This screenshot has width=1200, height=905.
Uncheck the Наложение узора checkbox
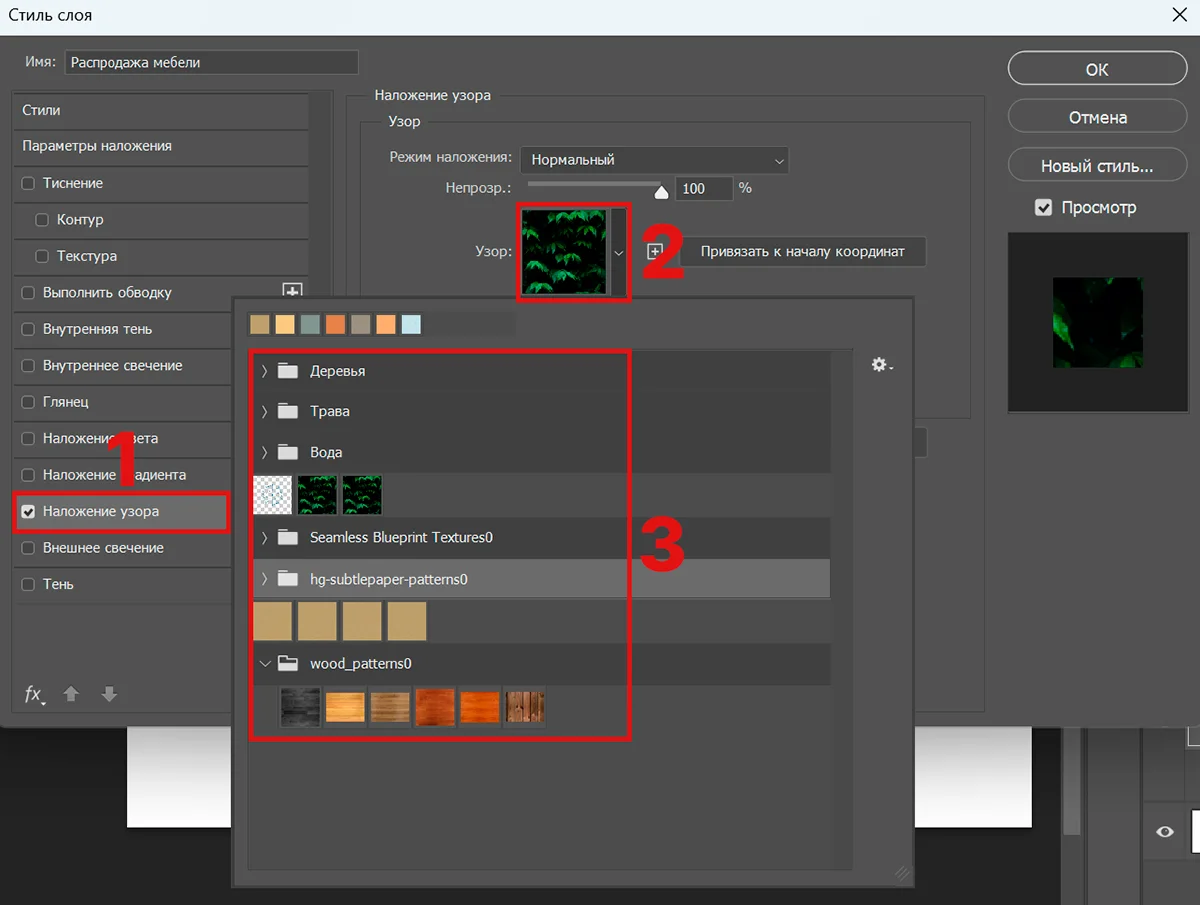28,512
